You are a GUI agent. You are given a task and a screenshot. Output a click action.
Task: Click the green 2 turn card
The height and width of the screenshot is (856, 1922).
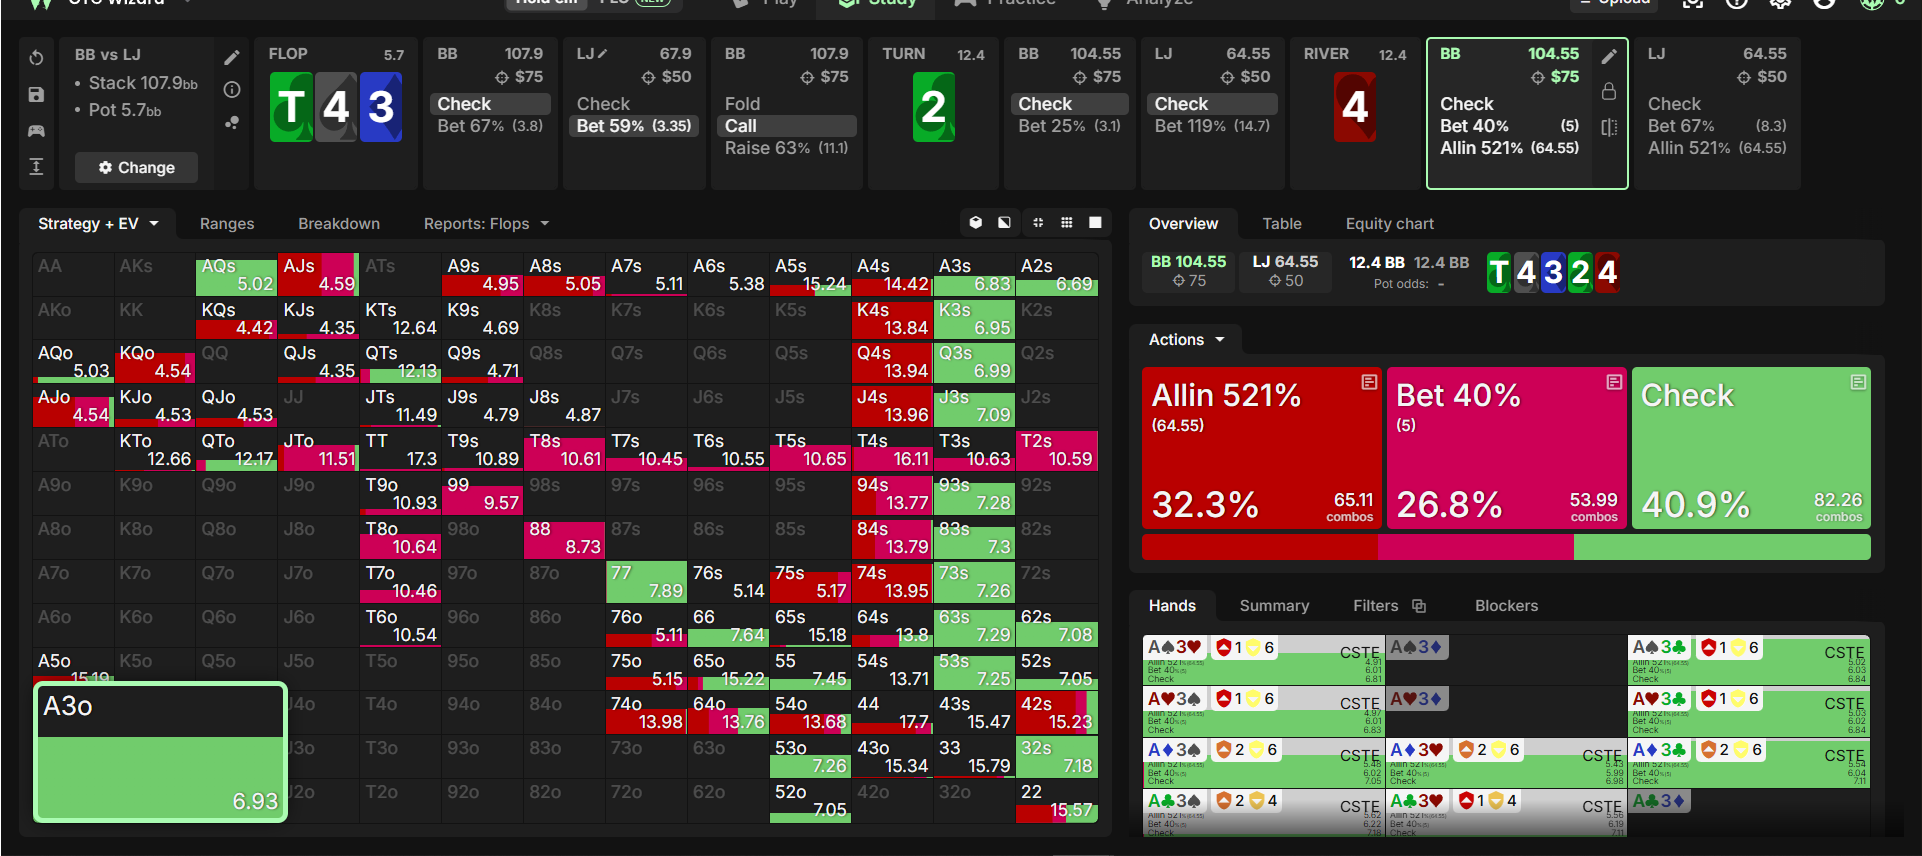click(933, 107)
